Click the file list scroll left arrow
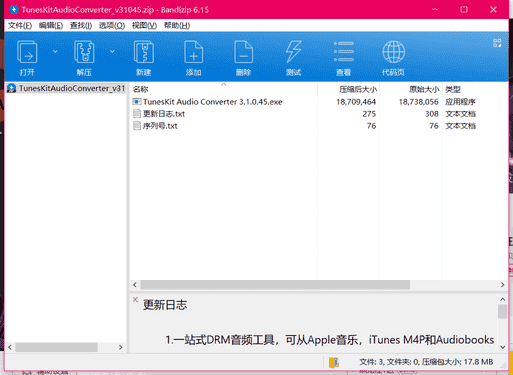513x375 pixels. coord(135,285)
